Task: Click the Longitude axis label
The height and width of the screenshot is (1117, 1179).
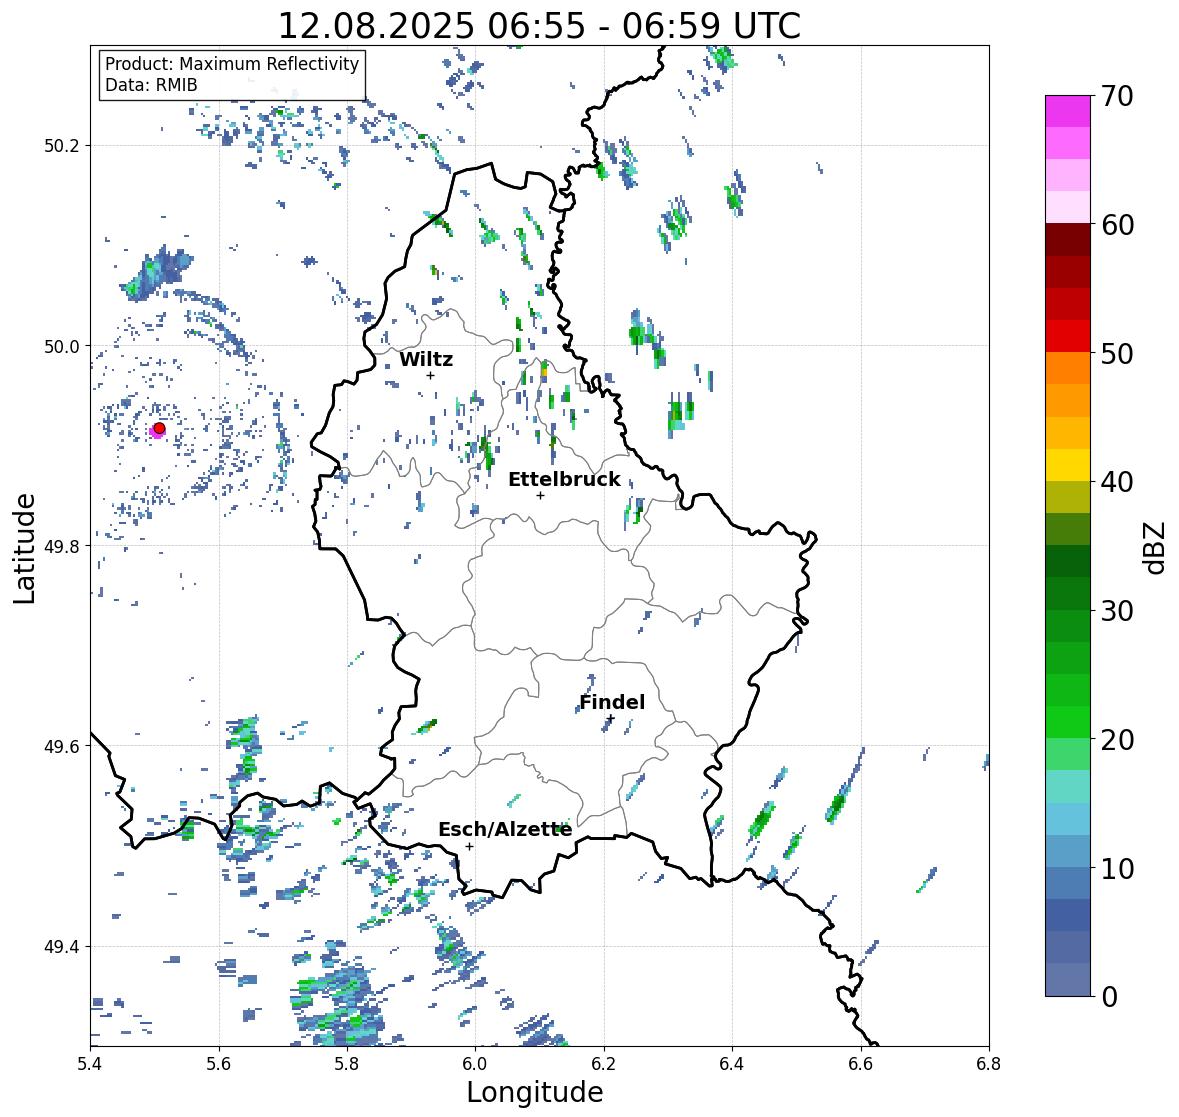Action: 535,1092
